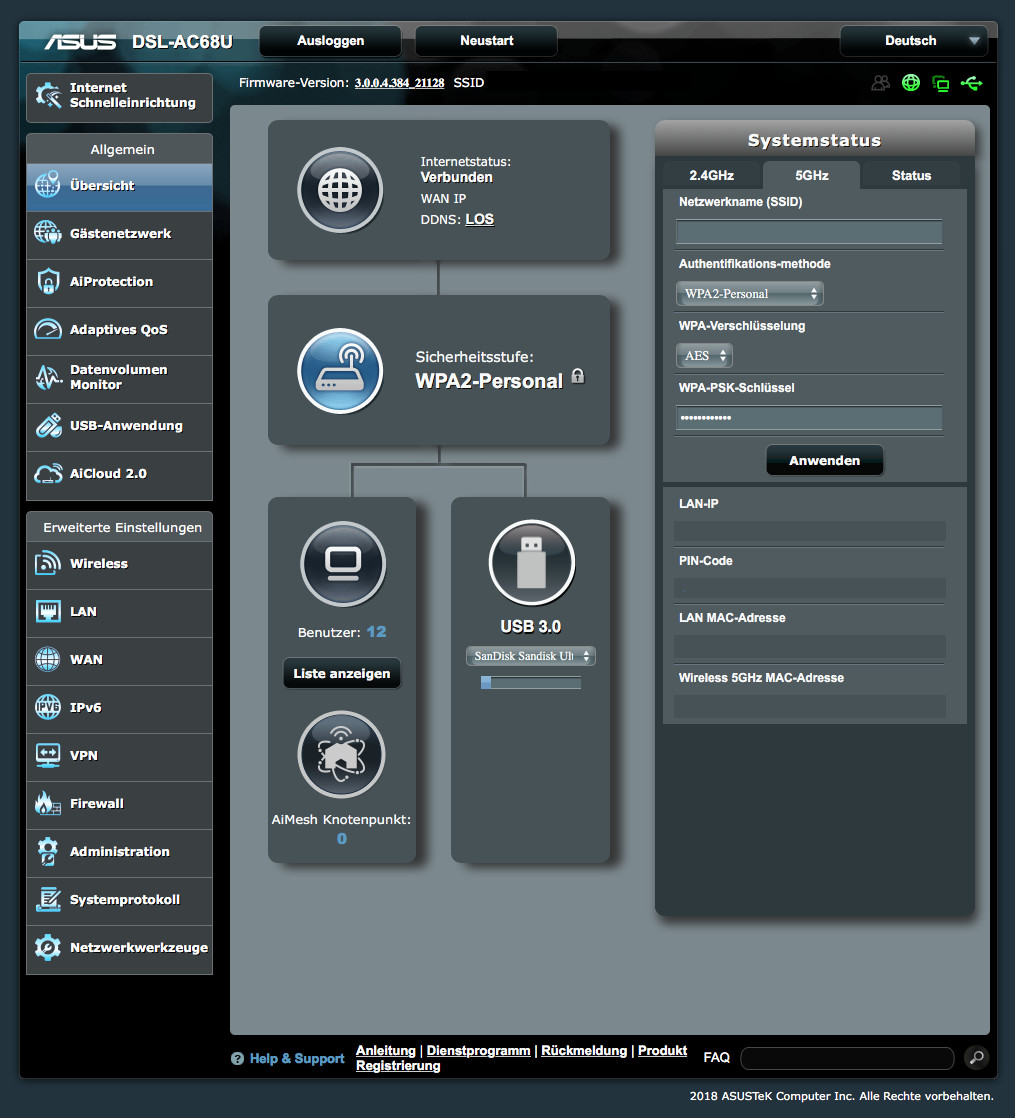This screenshot has width=1015, height=1118.
Task: Switch to the Status tab
Action: coord(911,175)
